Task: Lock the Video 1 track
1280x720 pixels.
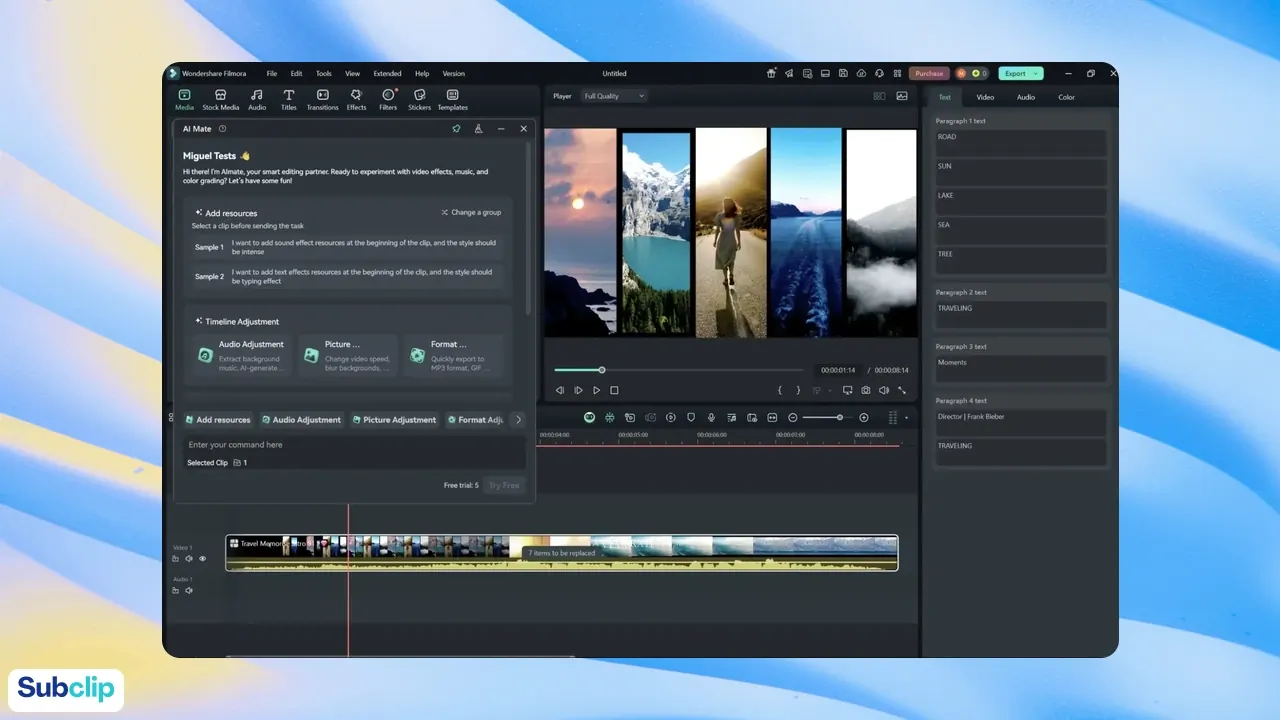Action: pyautogui.click(x=176, y=559)
